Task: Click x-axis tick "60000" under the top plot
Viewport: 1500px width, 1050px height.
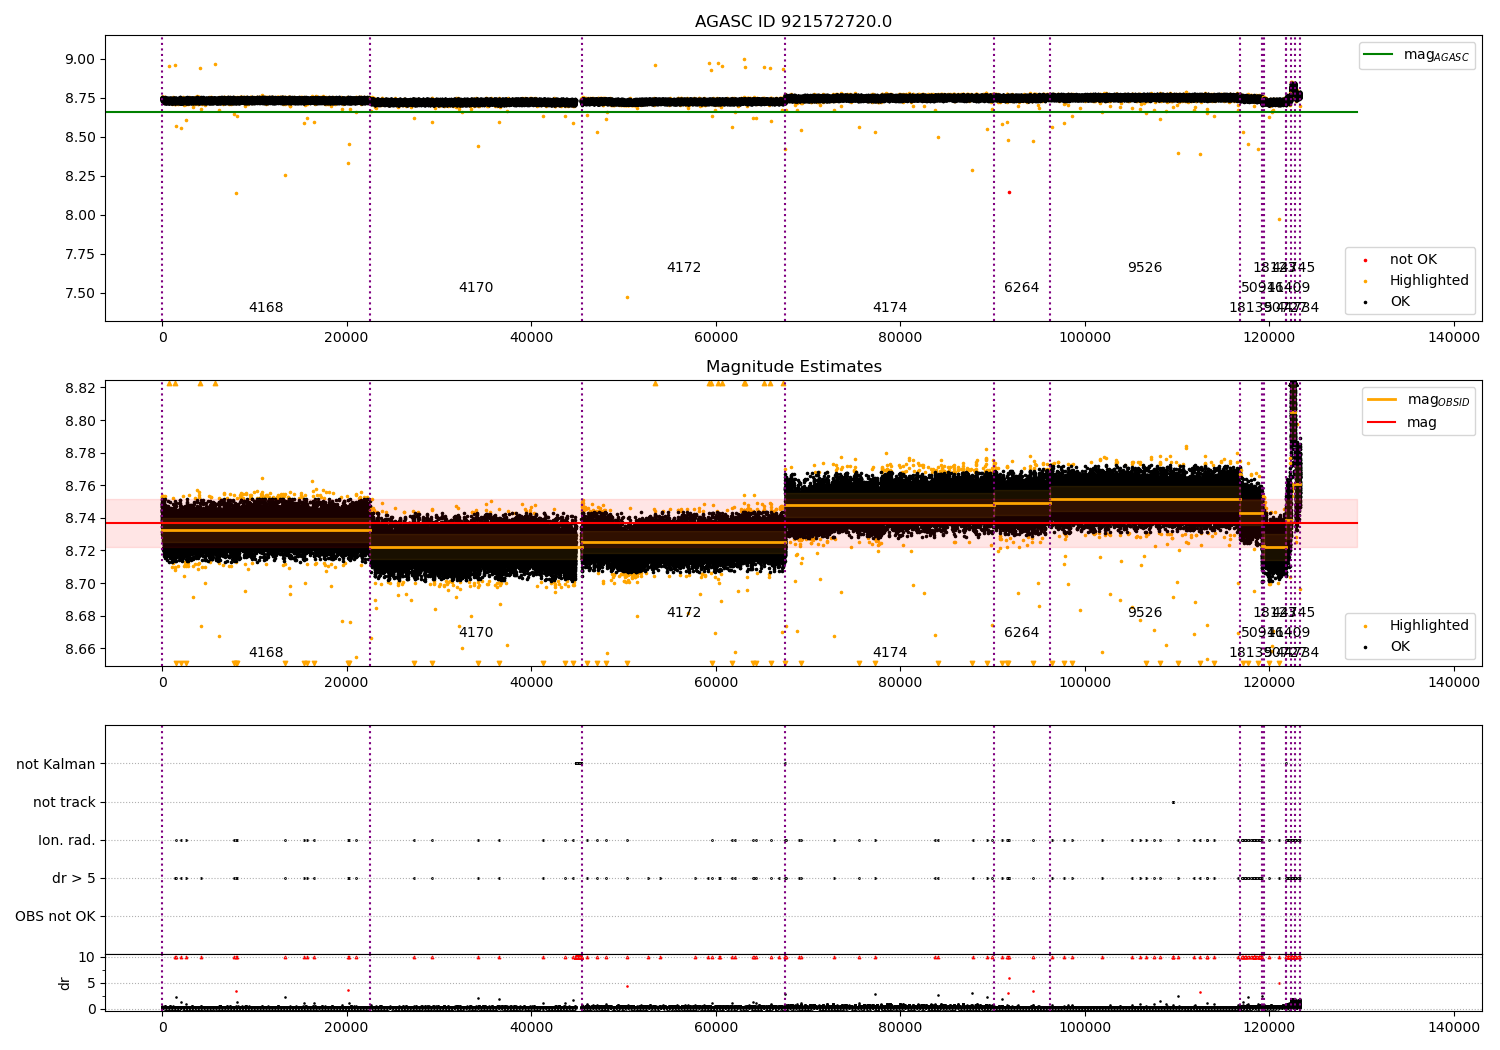Action: pyautogui.click(x=716, y=338)
